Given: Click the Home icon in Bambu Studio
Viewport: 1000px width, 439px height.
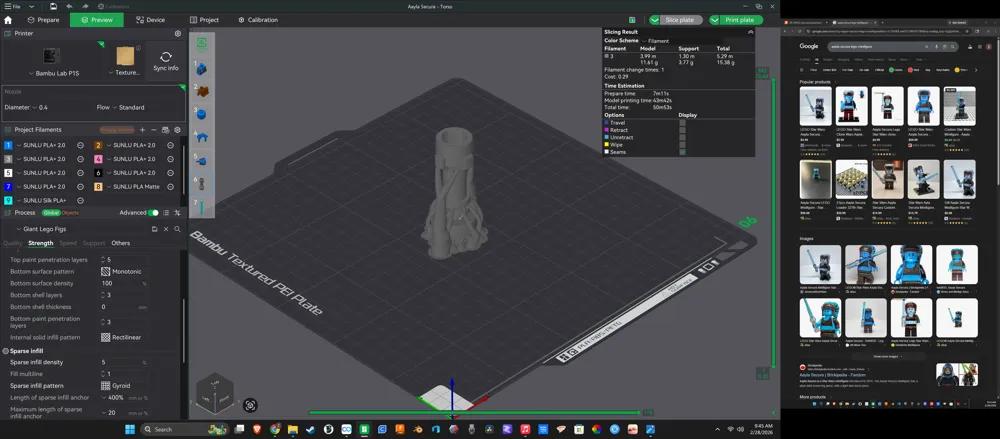Looking at the screenshot, I should tap(8, 20).
